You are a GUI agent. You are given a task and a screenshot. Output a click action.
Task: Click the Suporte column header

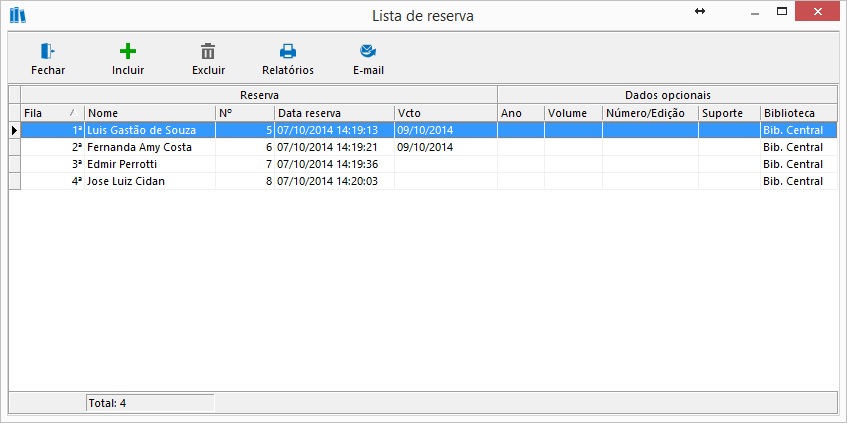[x=729, y=113]
